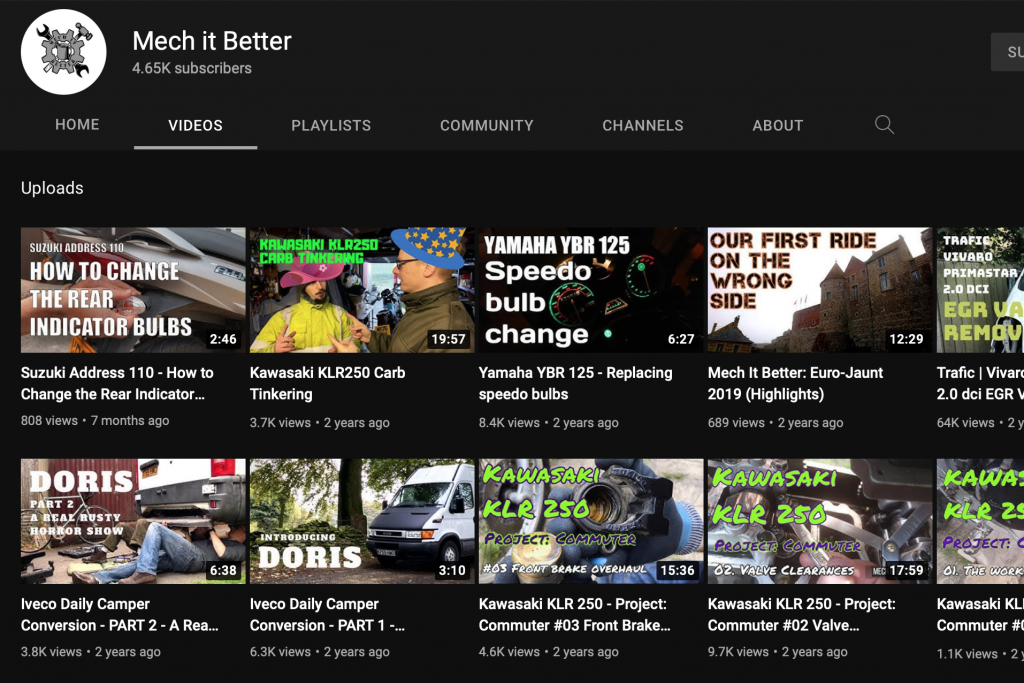
Task: Click the KLR 250 Valve Clearances thumbnail
Action: (x=819, y=521)
